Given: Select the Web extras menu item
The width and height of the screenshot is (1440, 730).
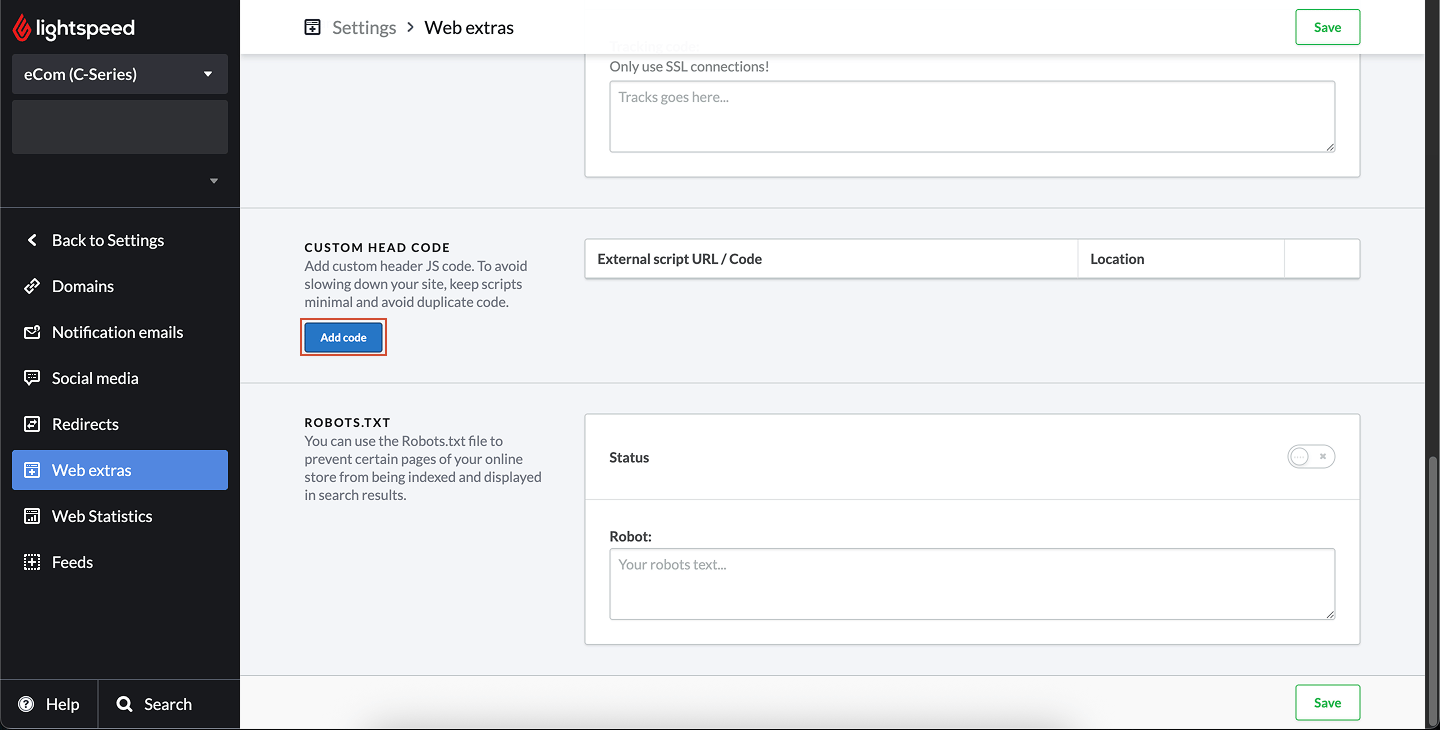Looking at the screenshot, I should 120,470.
